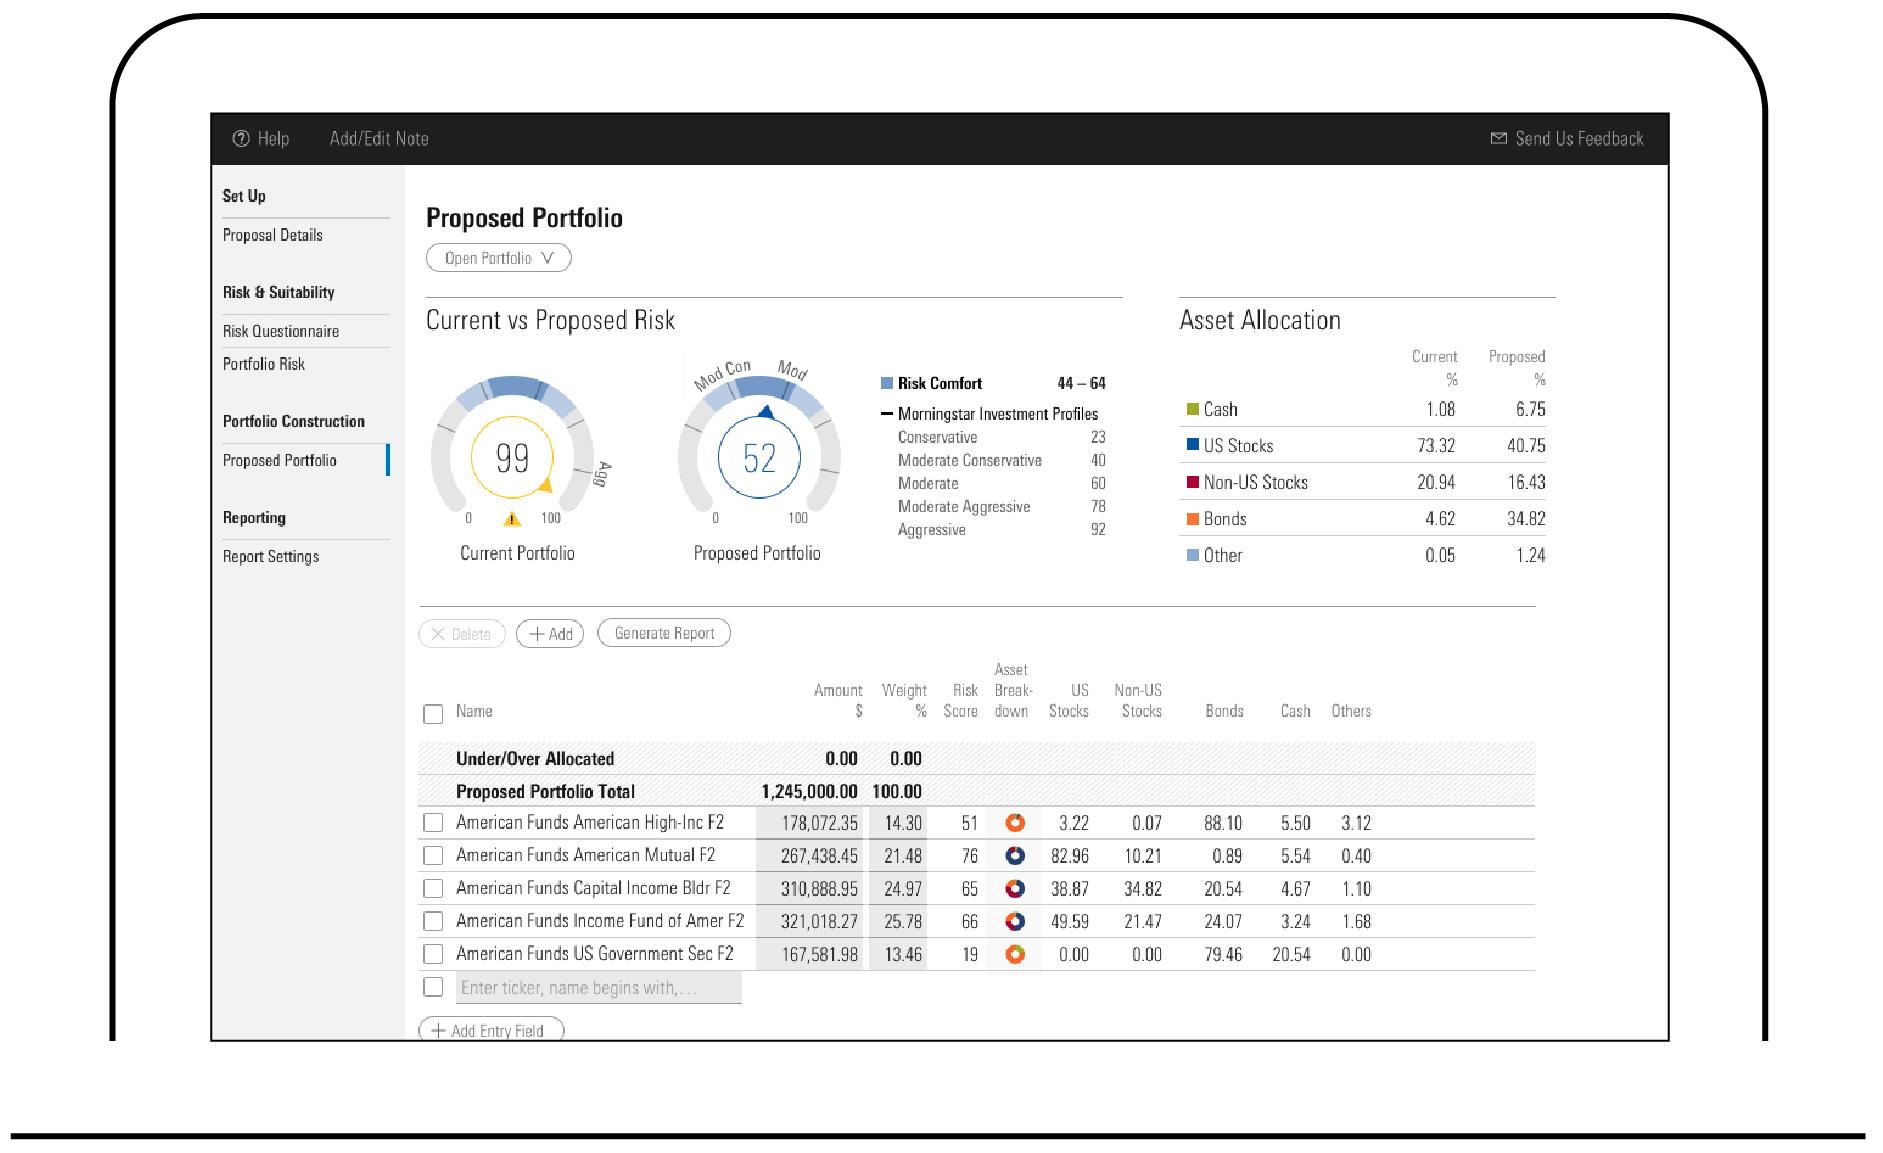Open asset breakdown donut for American Mutual F2

[x=1014, y=856]
